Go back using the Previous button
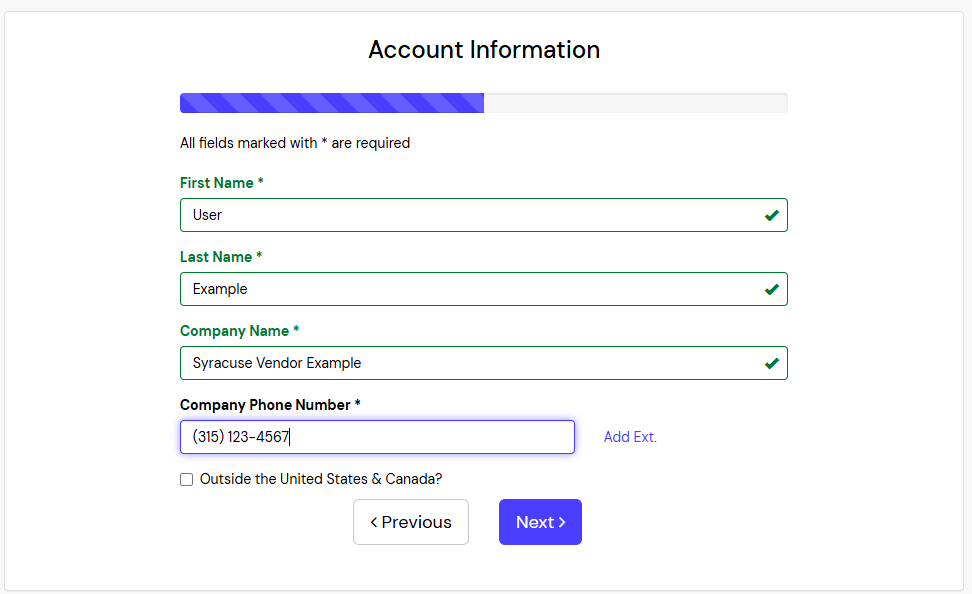Screen dimensions: 972x594 410,521
